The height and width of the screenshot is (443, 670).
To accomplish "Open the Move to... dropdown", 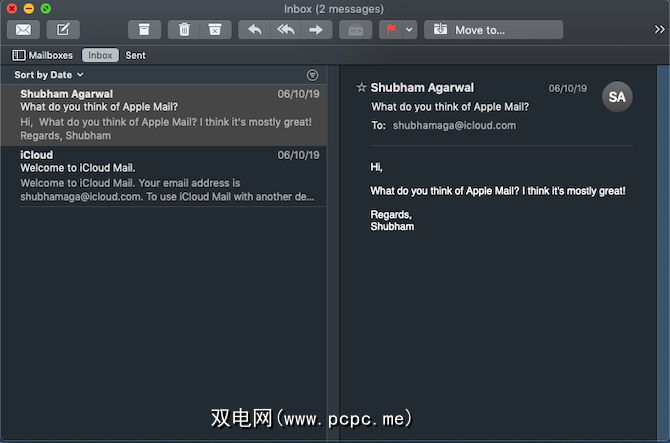I will (x=493, y=30).
